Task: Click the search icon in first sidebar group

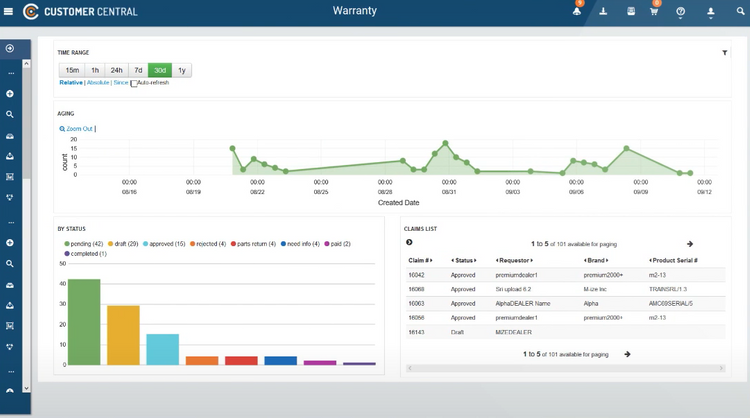Action: click(10, 114)
